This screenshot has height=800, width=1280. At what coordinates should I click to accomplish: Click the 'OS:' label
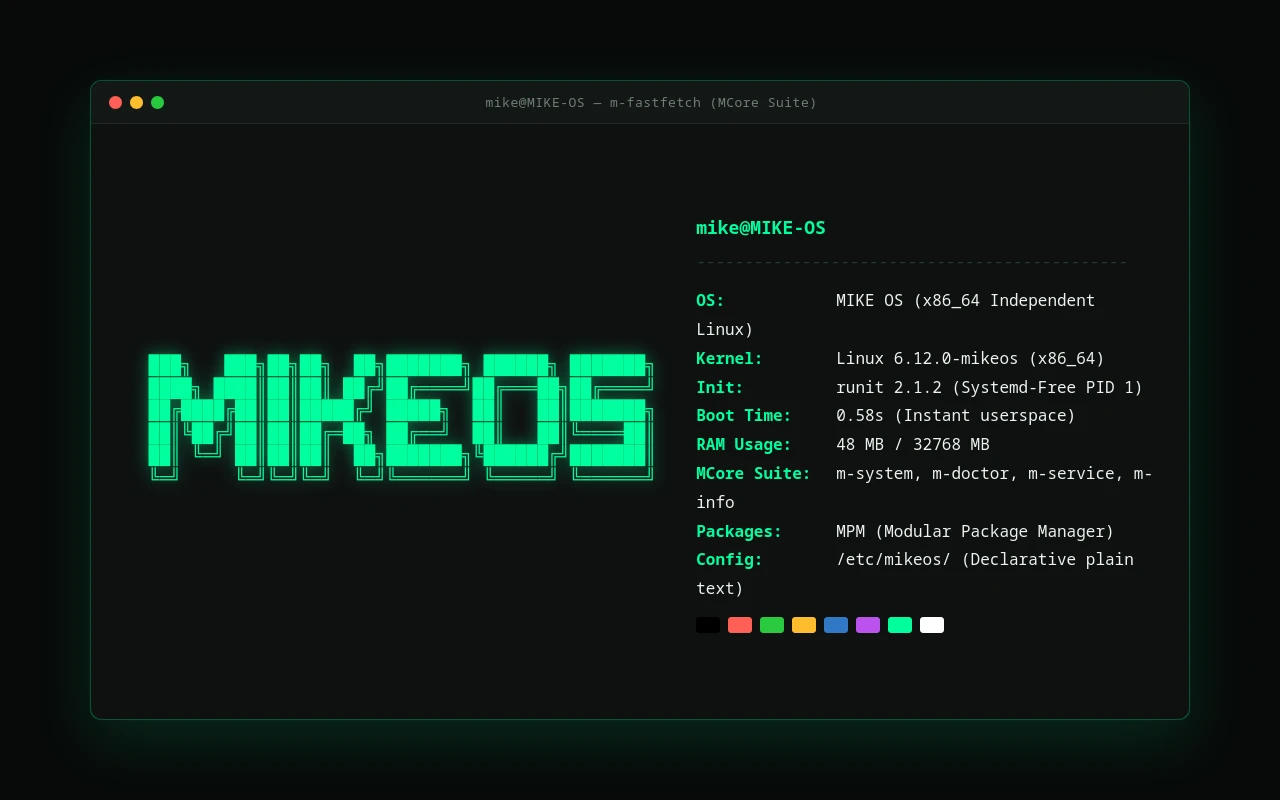[710, 300]
